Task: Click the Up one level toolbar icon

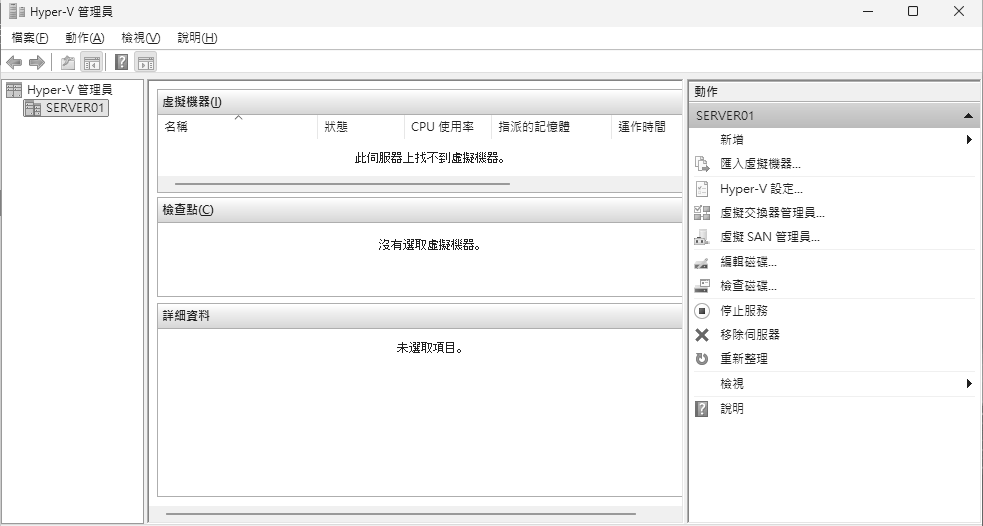Action: (68, 62)
